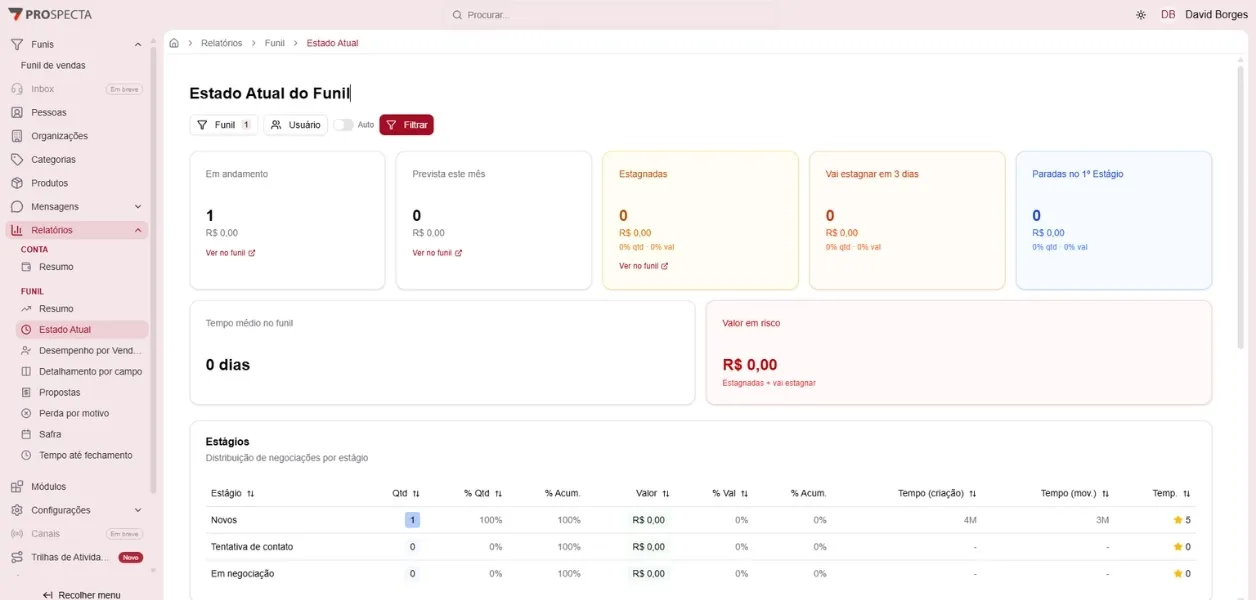This screenshot has width=1256, height=600.
Task: Open the DB user avatar
Action: 1168,15
